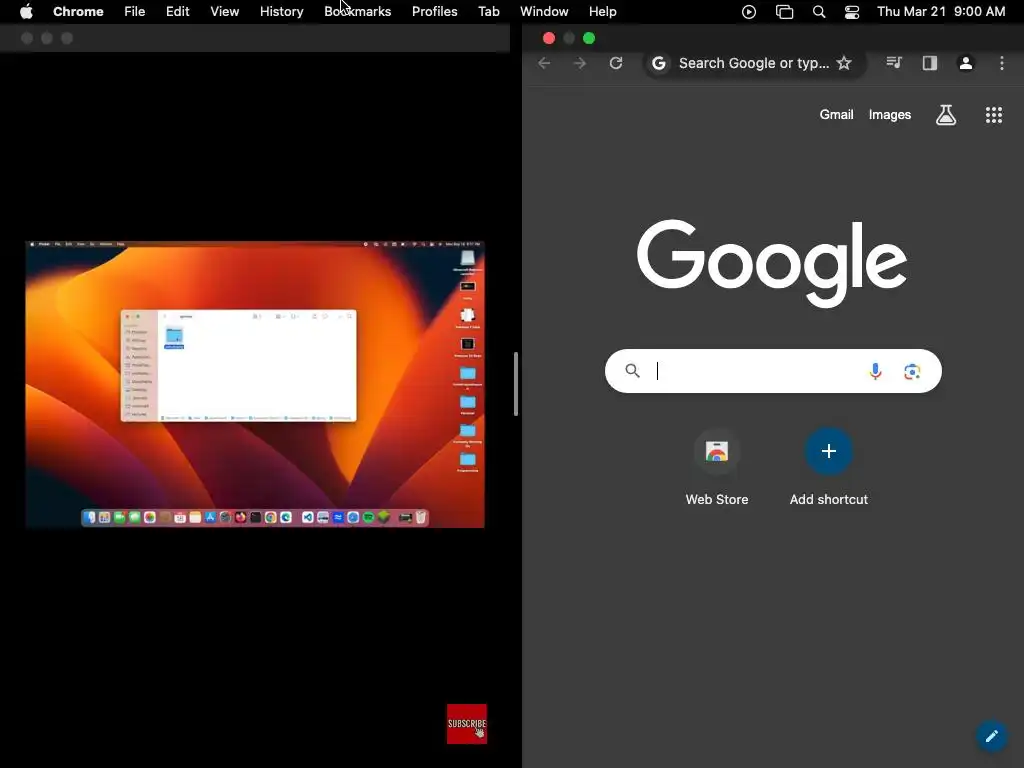This screenshot has width=1024, height=768.
Task: Open the Chrome profile icon
Action: [965, 63]
